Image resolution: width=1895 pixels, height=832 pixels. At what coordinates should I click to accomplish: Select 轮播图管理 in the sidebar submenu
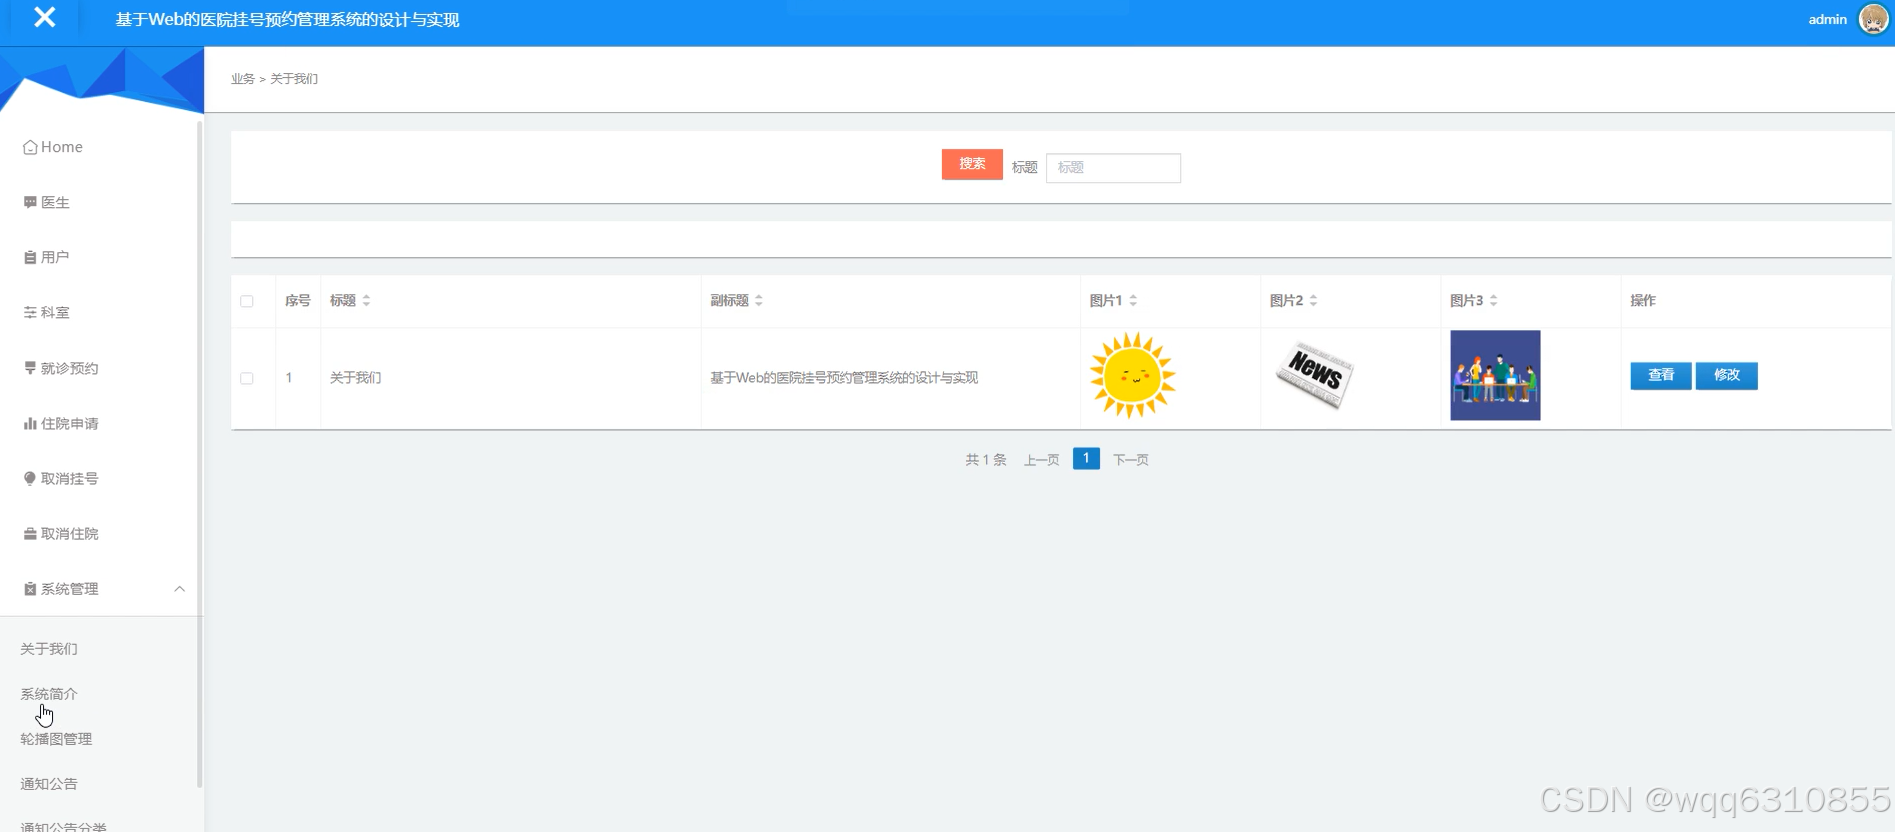pyautogui.click(x=56, y=739)
